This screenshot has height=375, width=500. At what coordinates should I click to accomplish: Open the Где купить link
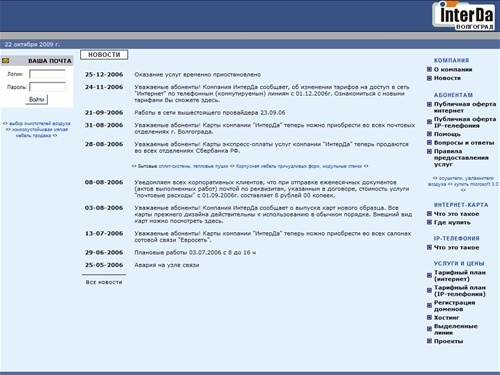452,222
